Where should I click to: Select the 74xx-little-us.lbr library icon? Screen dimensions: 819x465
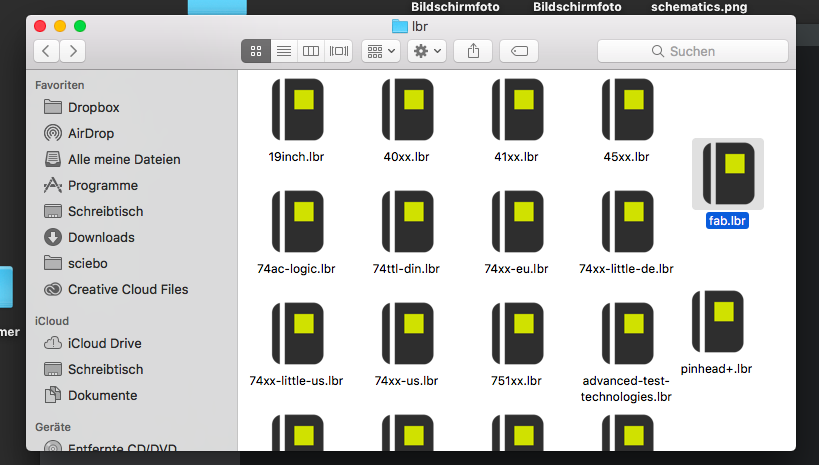(x=297, y=333)
